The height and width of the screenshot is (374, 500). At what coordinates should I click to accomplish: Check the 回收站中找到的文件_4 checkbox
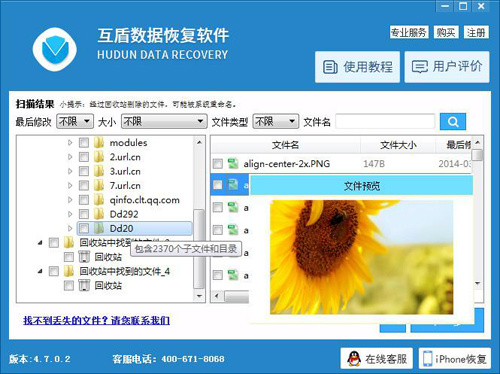pos(54,271)
